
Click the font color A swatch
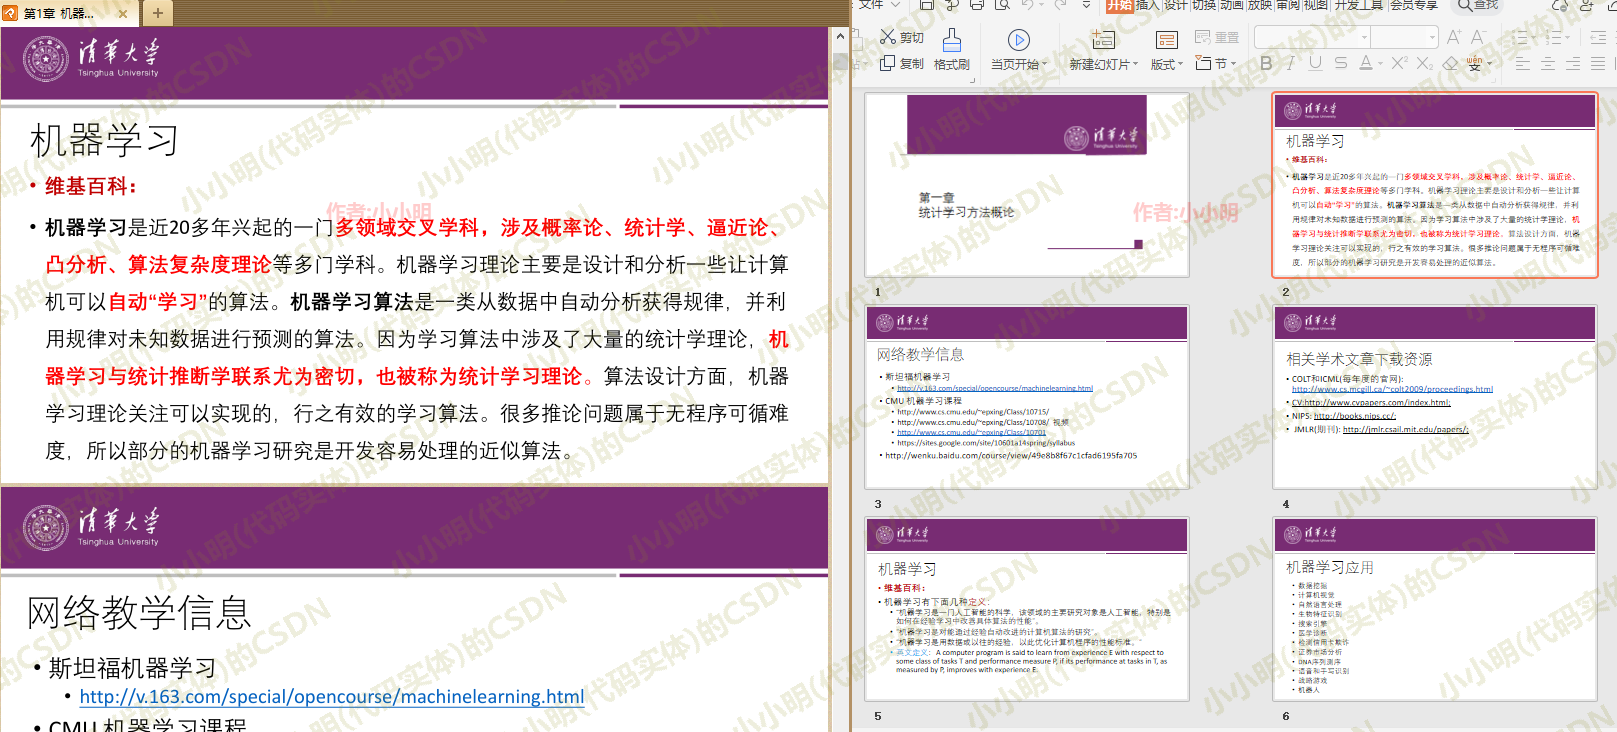click(1366, 63)
